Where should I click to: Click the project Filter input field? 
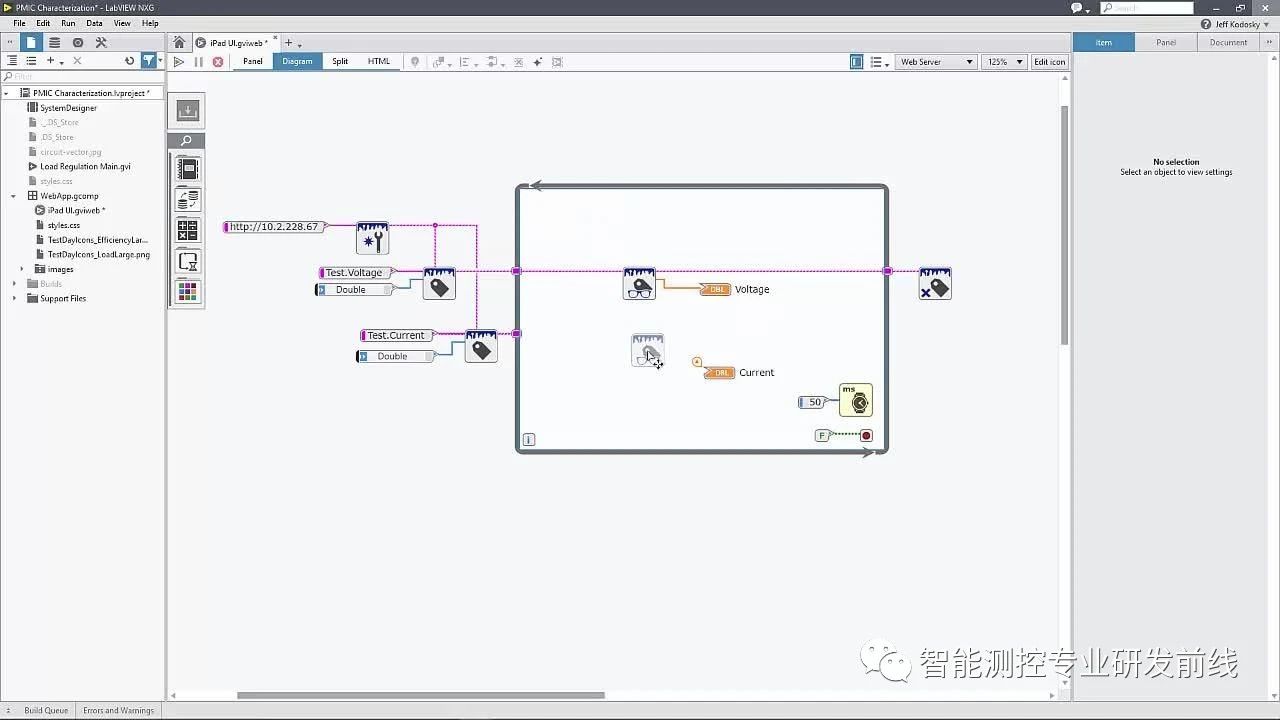click(82, 77)
